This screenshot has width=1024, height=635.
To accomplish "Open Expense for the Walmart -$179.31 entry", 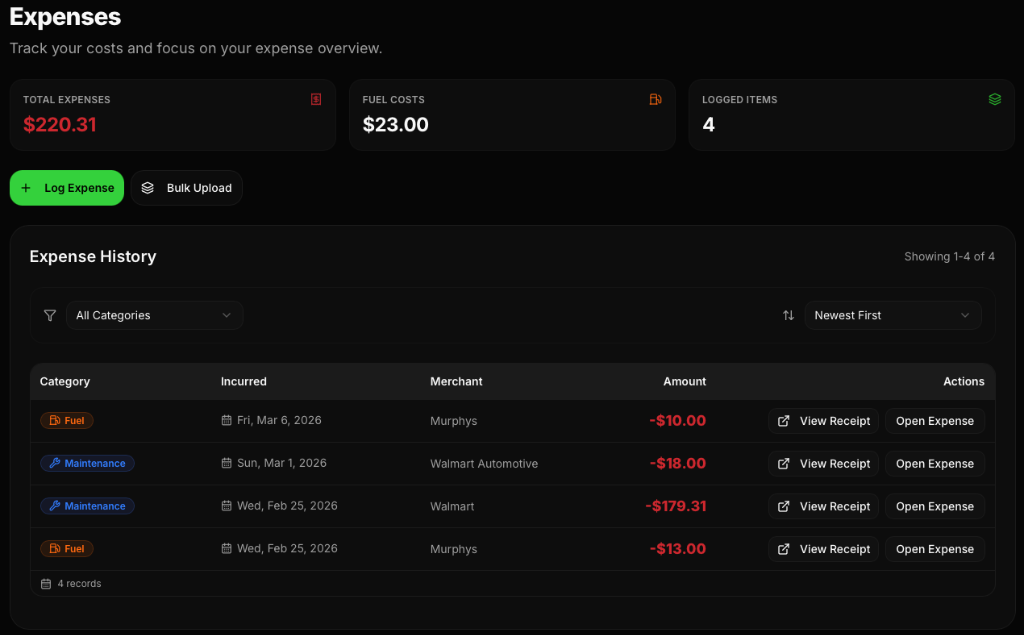I will coord(934,506).
